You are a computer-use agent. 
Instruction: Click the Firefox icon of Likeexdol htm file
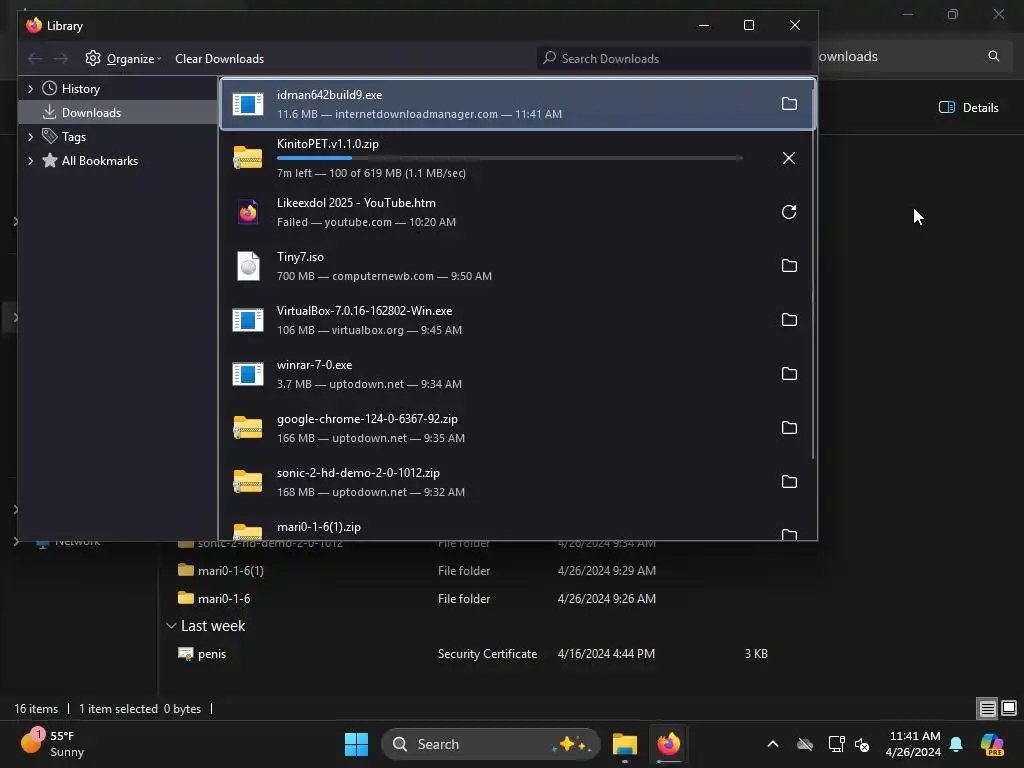tap(248, 212)
